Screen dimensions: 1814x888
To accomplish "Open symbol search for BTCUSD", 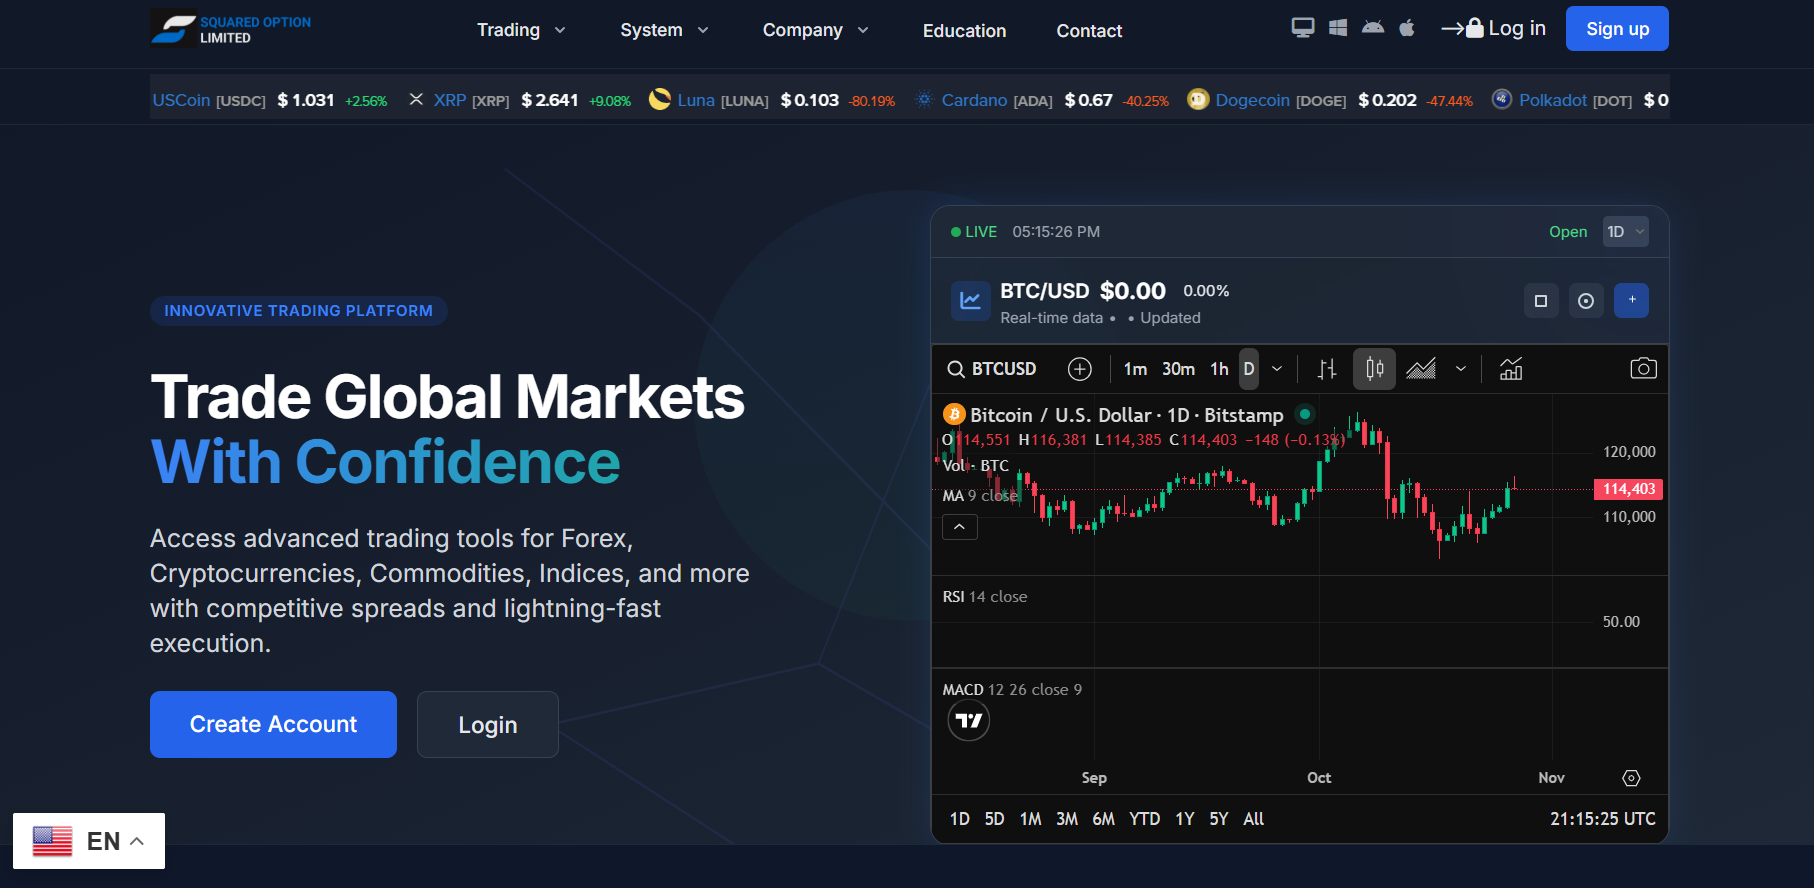I will (992, 369).
